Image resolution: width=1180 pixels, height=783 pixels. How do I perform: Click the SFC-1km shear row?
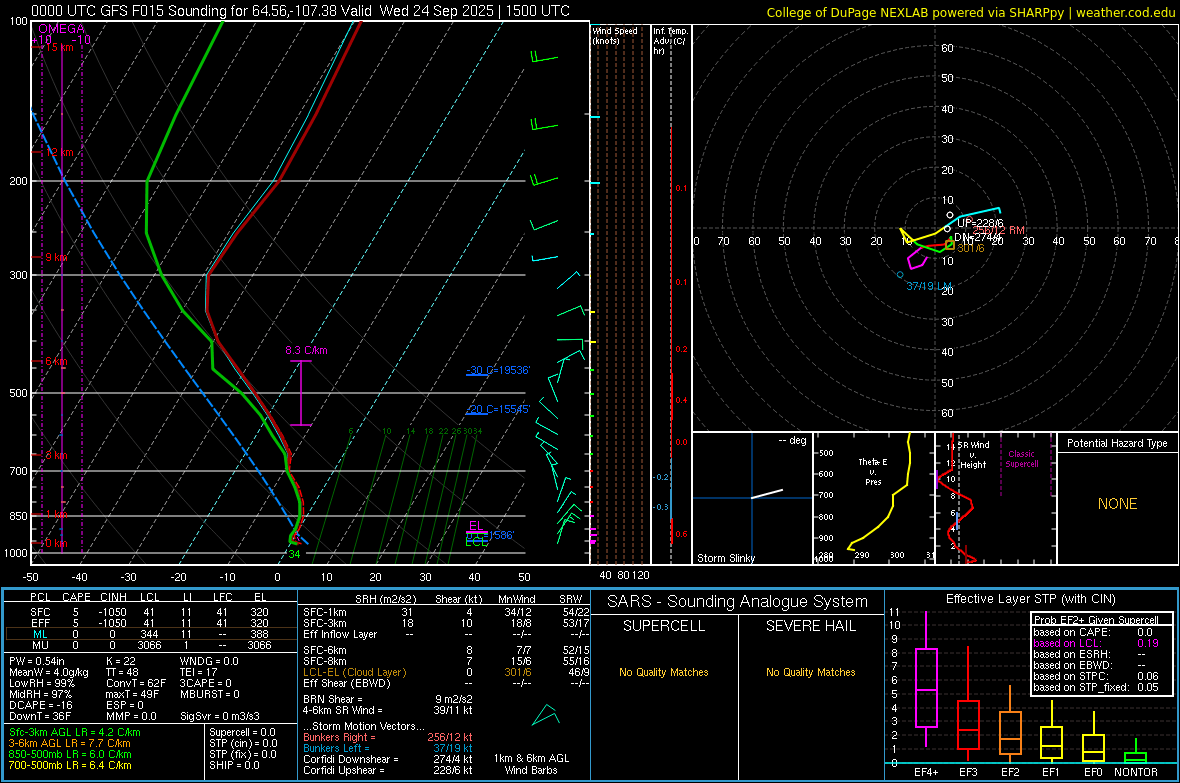click(x=446, y=612)
